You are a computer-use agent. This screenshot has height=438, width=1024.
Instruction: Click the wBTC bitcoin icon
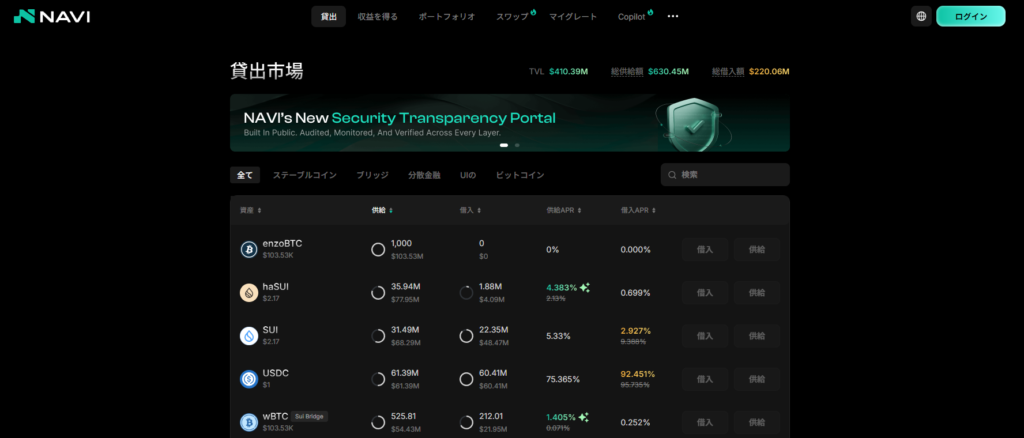point(249,422)
